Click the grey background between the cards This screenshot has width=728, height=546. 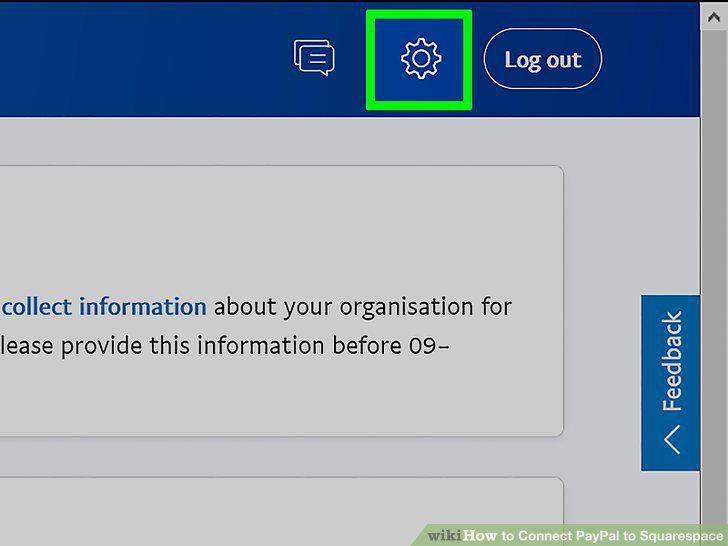281,457
